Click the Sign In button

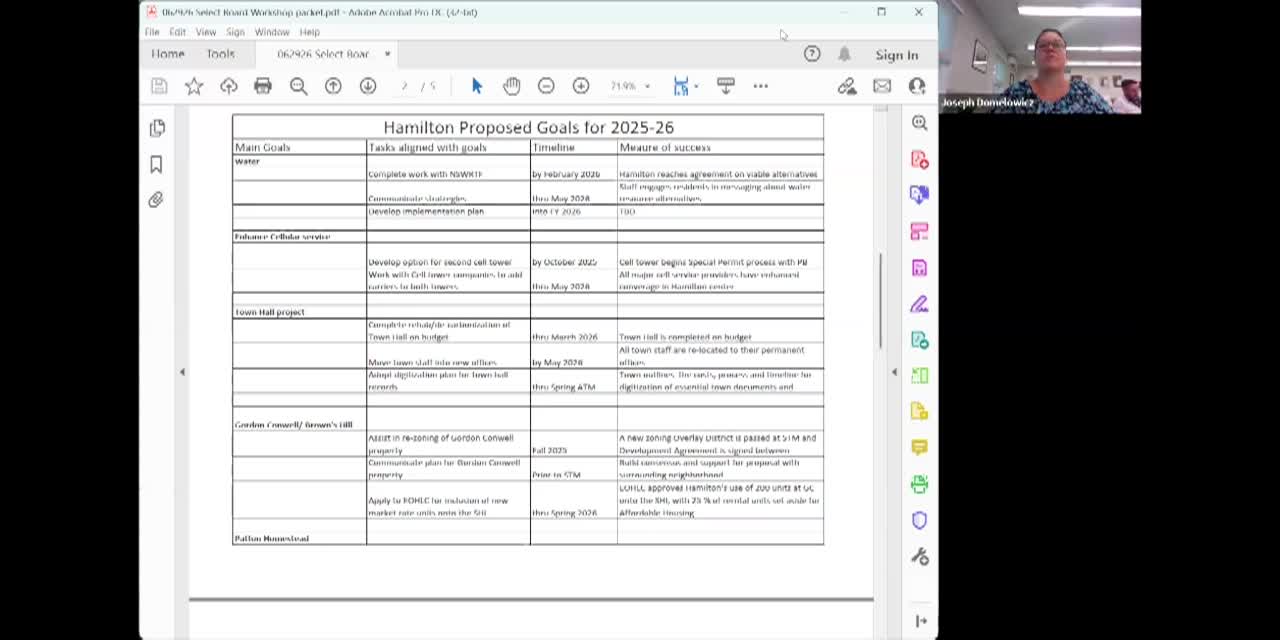pos(897,55)
